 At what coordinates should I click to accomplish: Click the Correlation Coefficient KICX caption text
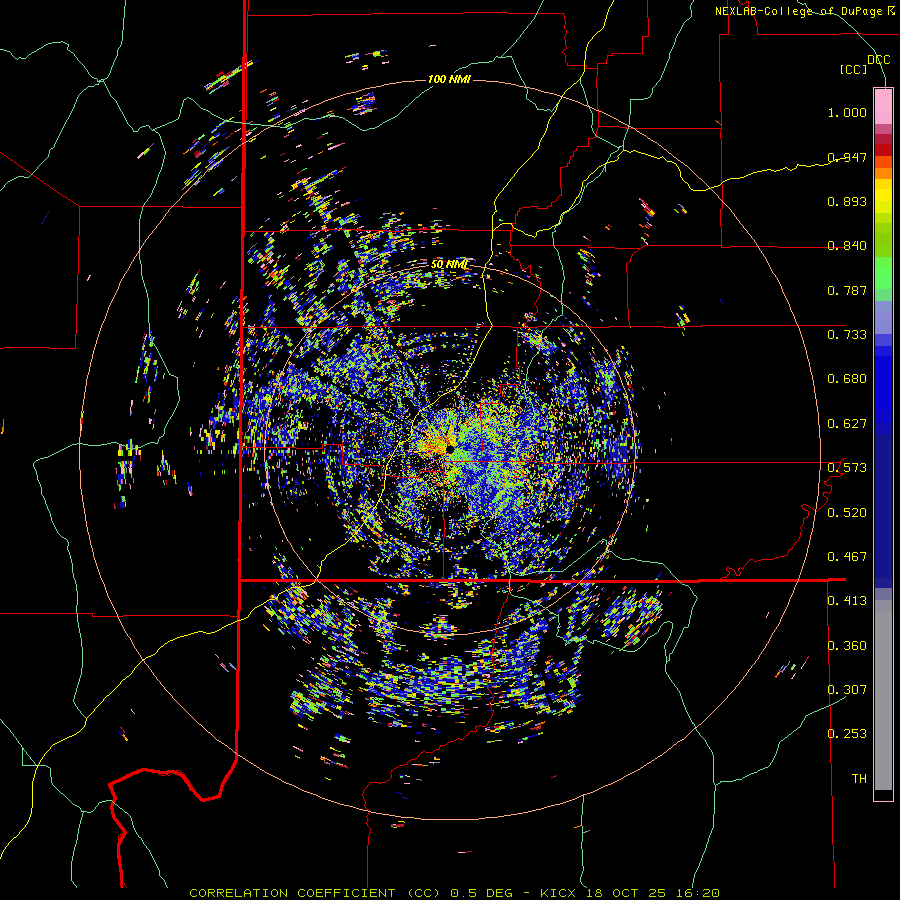[x=454, y=893]
